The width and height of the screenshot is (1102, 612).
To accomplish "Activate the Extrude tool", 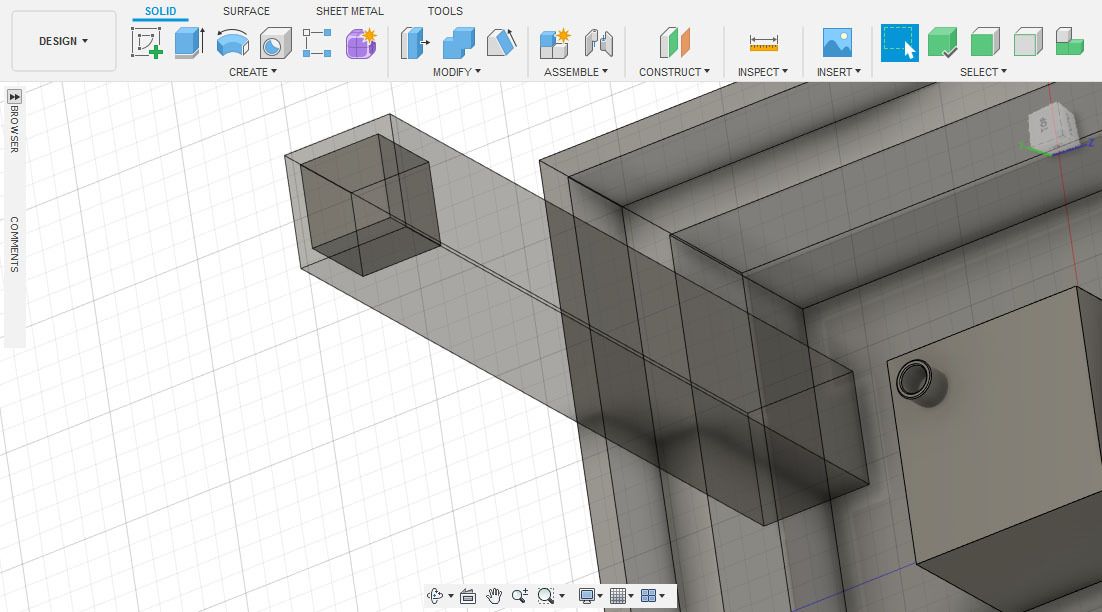I will 187,42.
